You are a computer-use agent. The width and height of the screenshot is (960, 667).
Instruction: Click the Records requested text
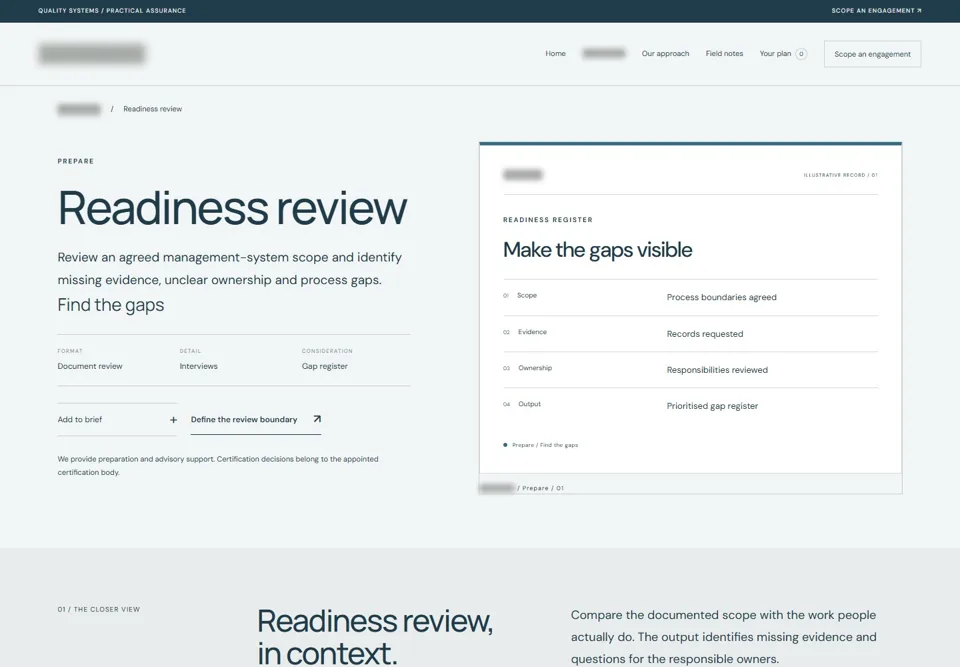[x=705, y=334]
